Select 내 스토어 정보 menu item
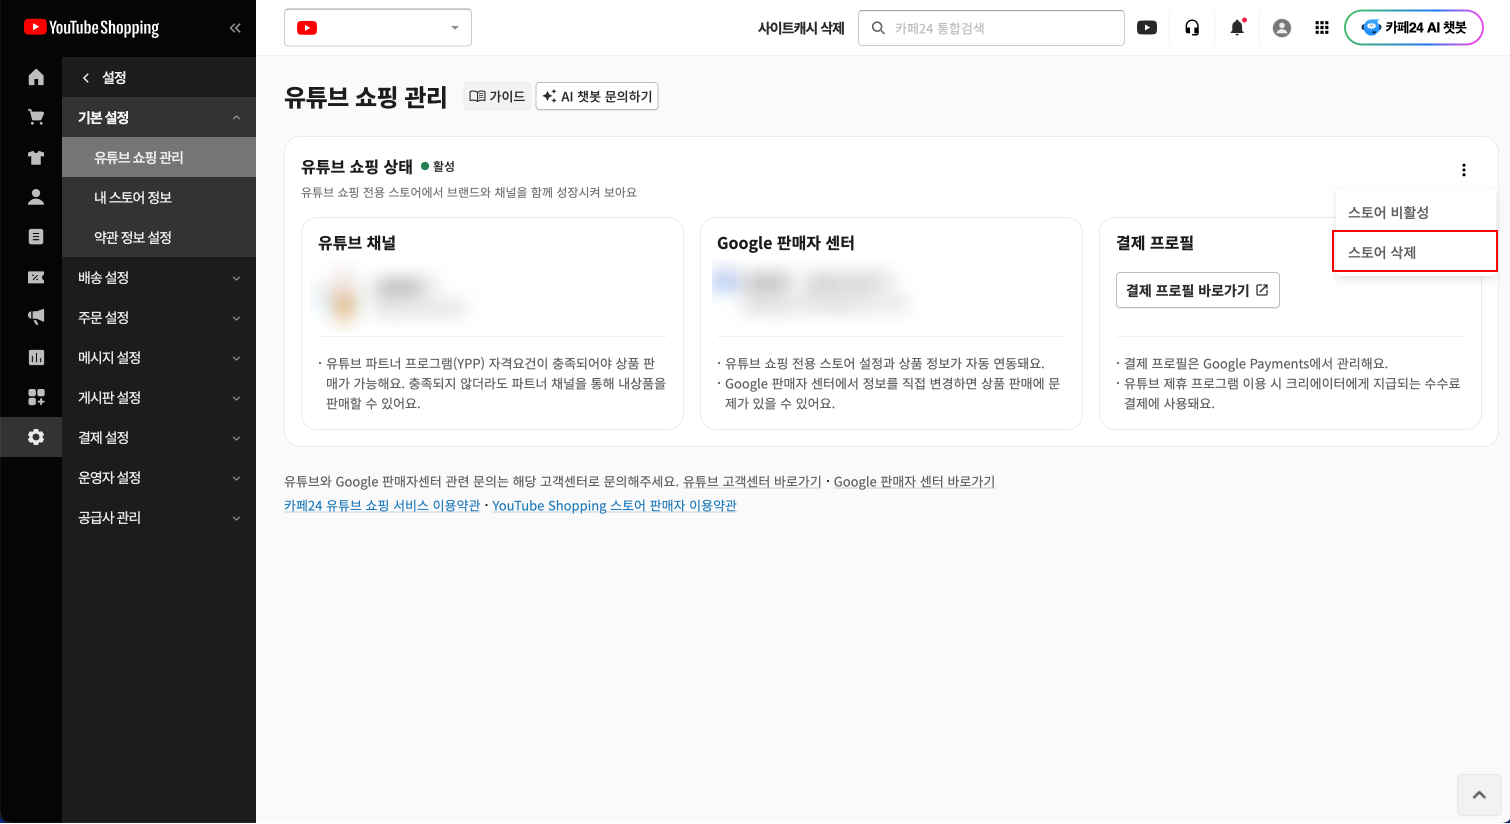 (x=159, y=197)
